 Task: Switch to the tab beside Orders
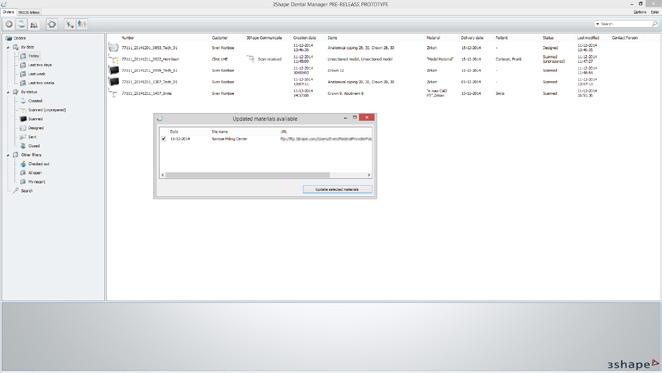point(29,13)
